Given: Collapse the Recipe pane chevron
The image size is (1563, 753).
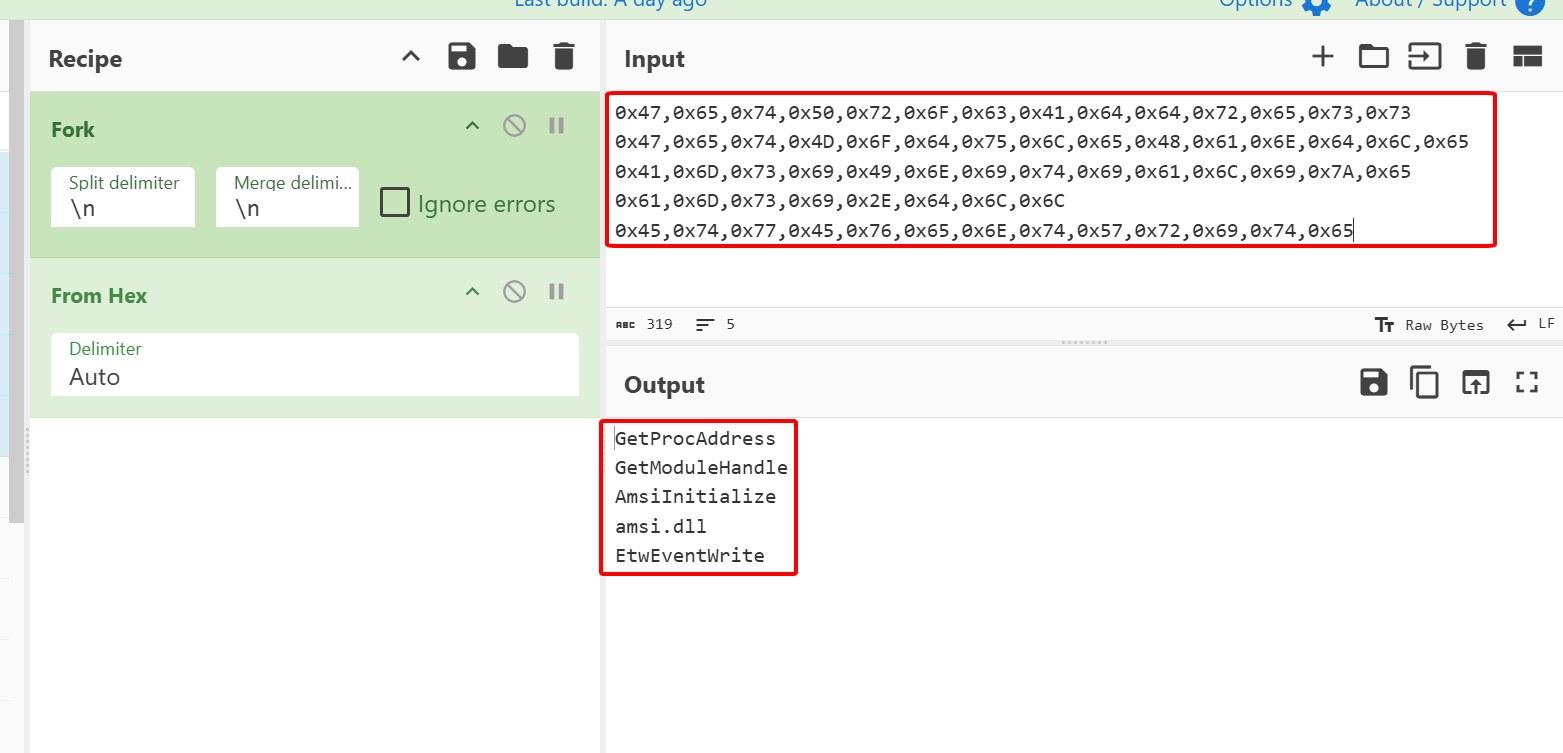Looking at the screenshot, I should [411, 57].
